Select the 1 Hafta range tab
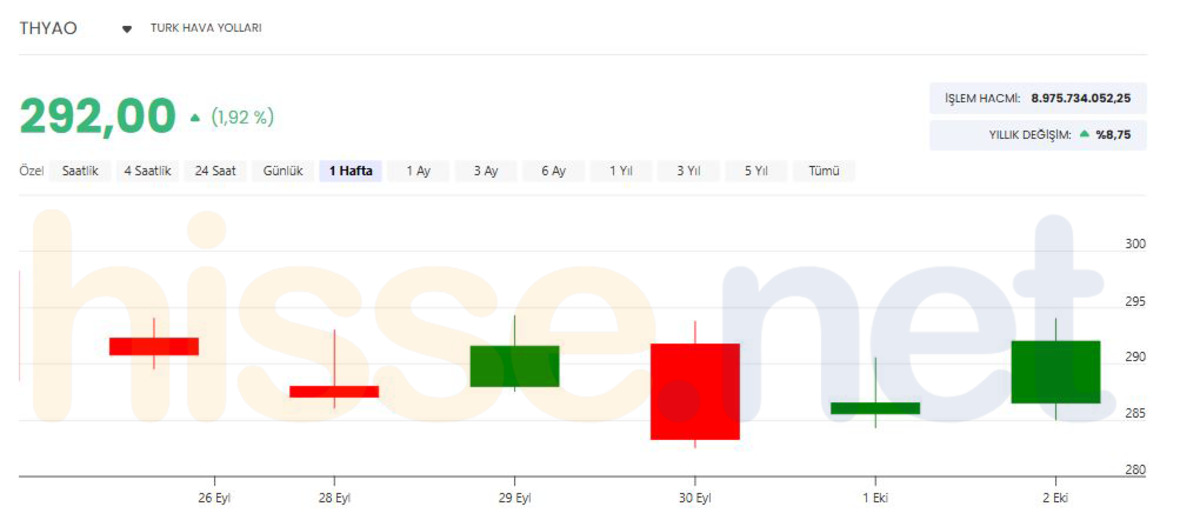The width and height of the screenshot is (1200, 520). [x=350, y=171]
